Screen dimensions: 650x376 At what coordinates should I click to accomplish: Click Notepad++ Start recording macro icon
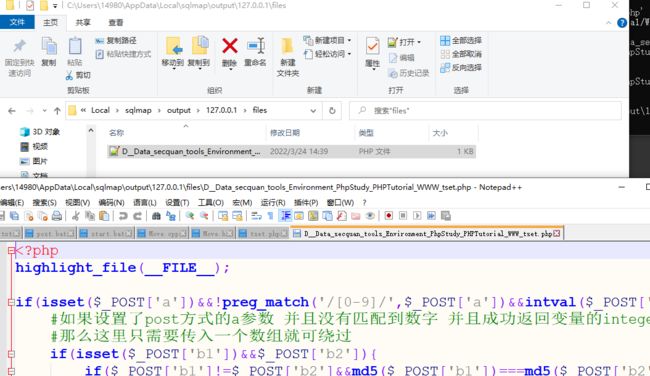click(x=388, y=216)
